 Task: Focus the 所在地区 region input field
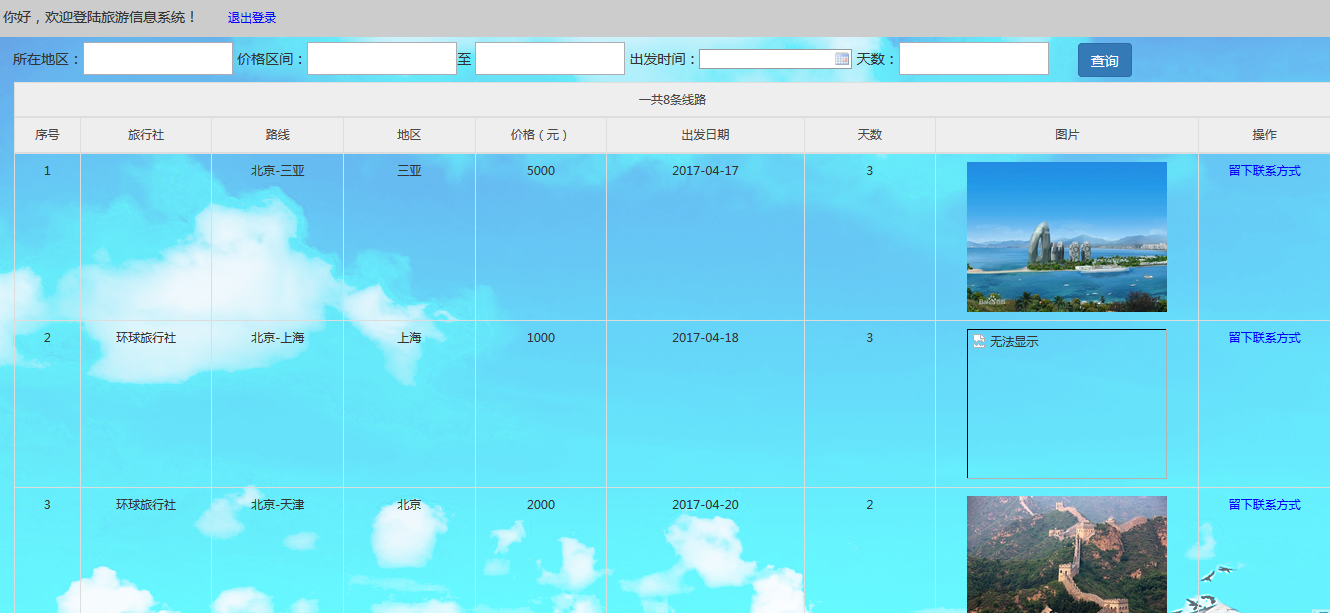158,58
